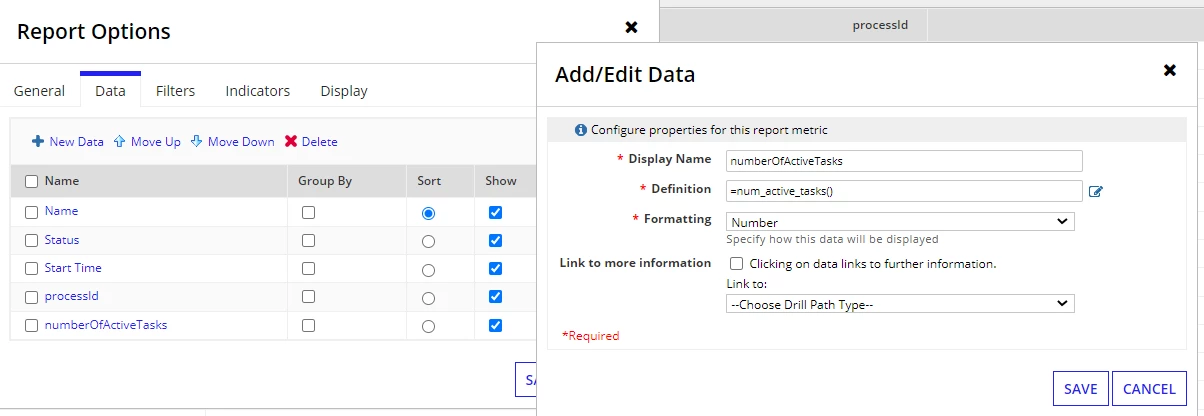Select the Sort radio for Status row
This screenshot has height=416, width=1204.
pos(428,241)
